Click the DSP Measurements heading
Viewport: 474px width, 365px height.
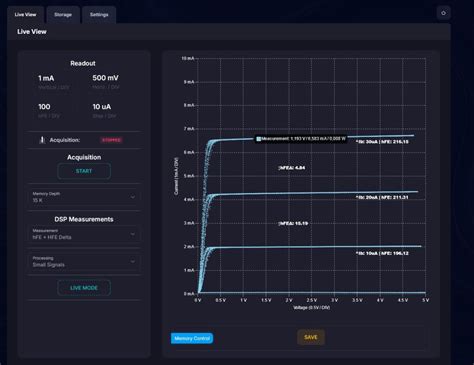[x=84, y=219]
